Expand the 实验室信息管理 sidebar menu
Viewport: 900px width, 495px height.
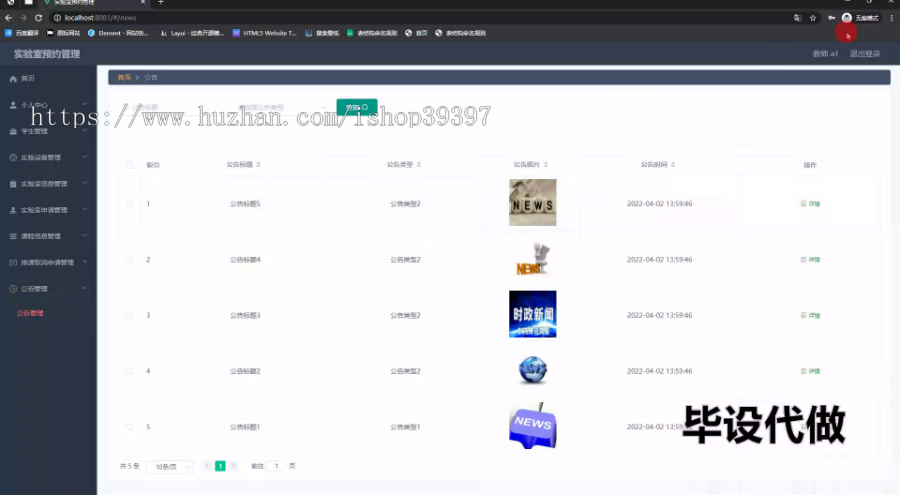(84, 183)
